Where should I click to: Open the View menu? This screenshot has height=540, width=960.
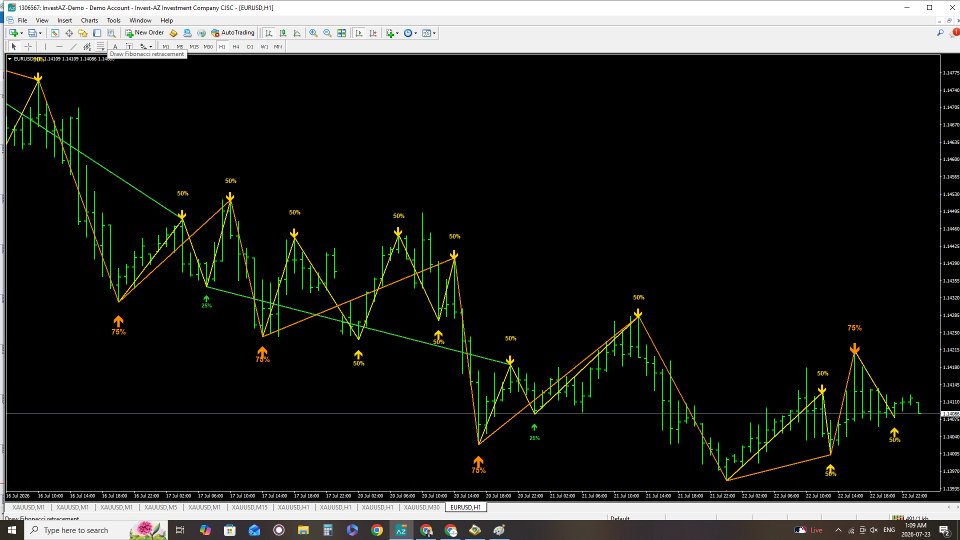[42, 20]
